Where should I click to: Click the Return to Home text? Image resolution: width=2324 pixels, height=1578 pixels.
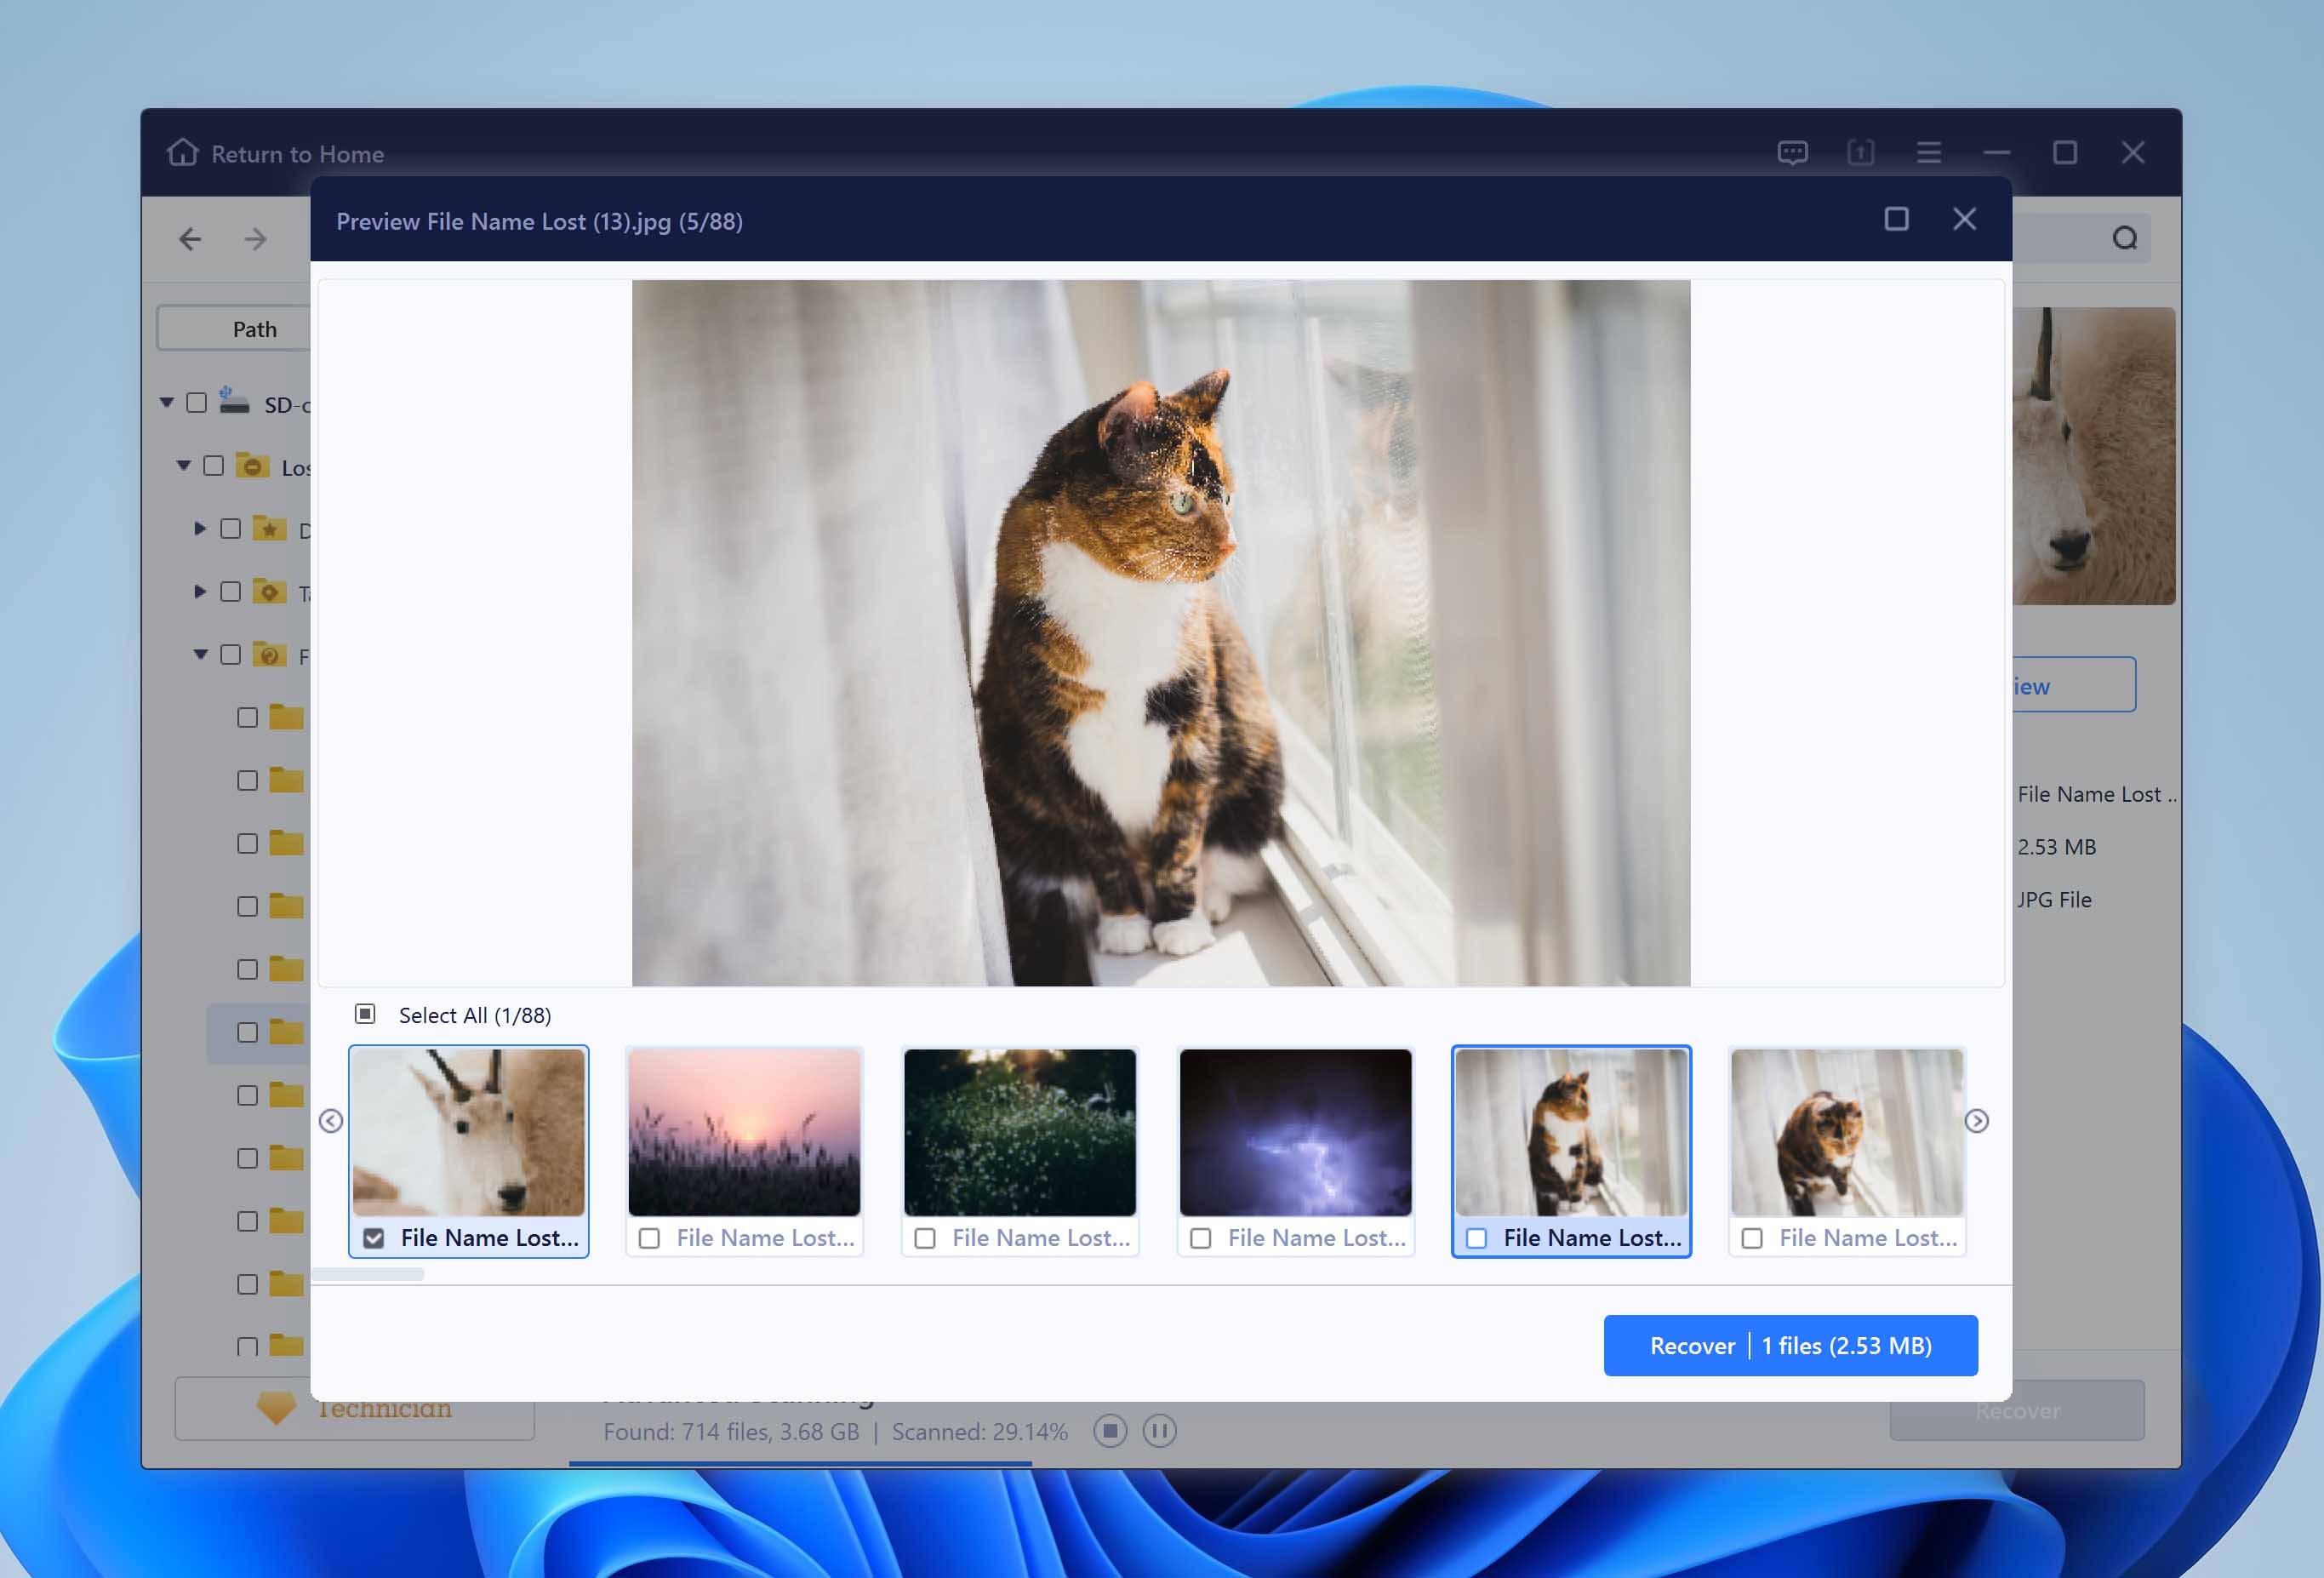click(x=298, y=154)
